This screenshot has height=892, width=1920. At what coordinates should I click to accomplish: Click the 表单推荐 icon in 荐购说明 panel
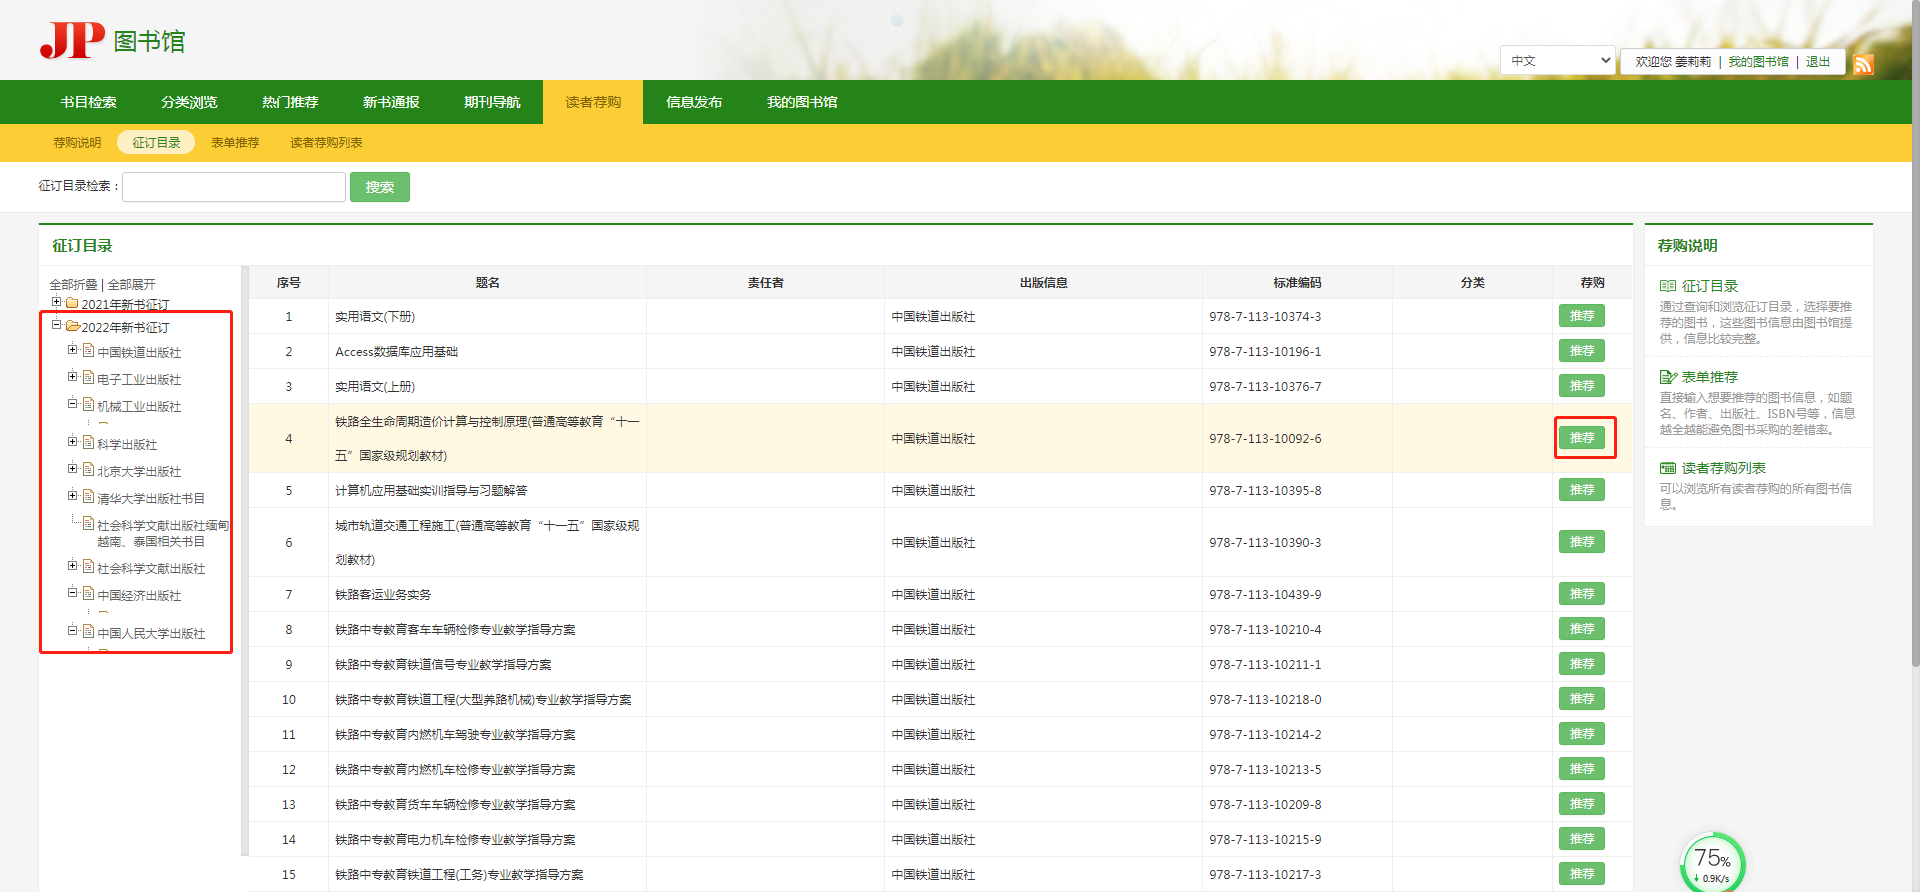tap(1667, 377)
